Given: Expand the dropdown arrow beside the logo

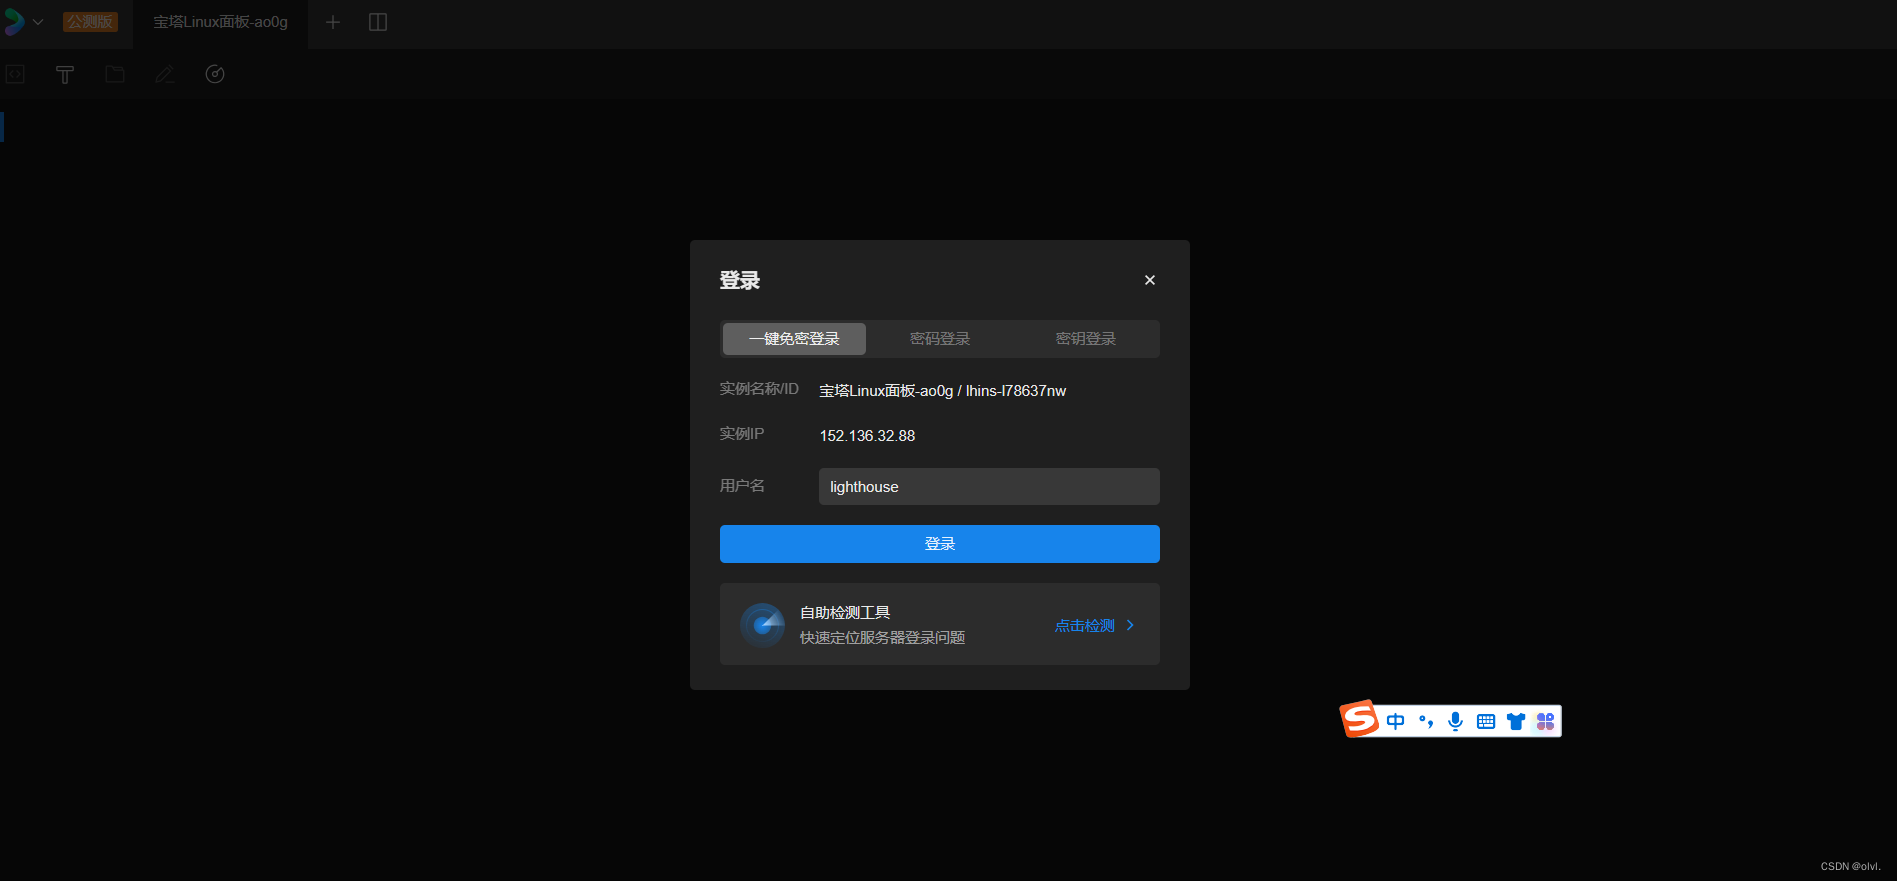Looking at the screenshot, I should [x=38, y=22].
